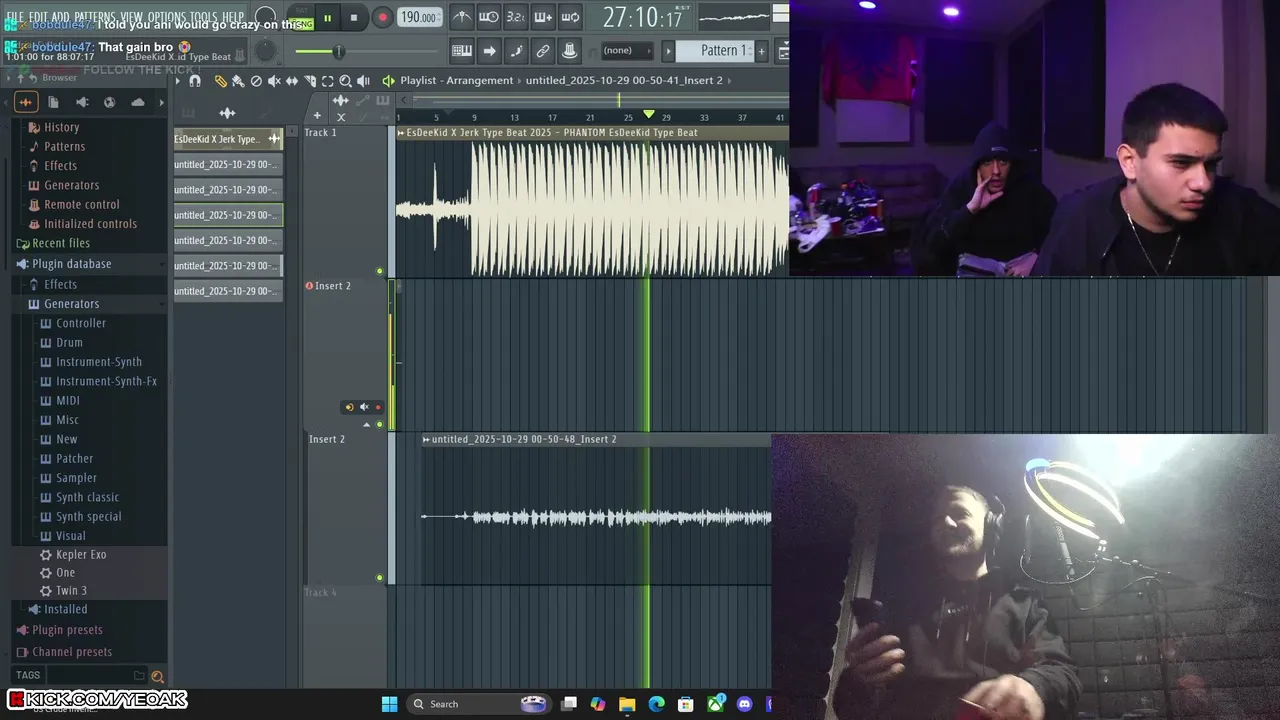Open browser cloud tab

click(x=138, y=102)
